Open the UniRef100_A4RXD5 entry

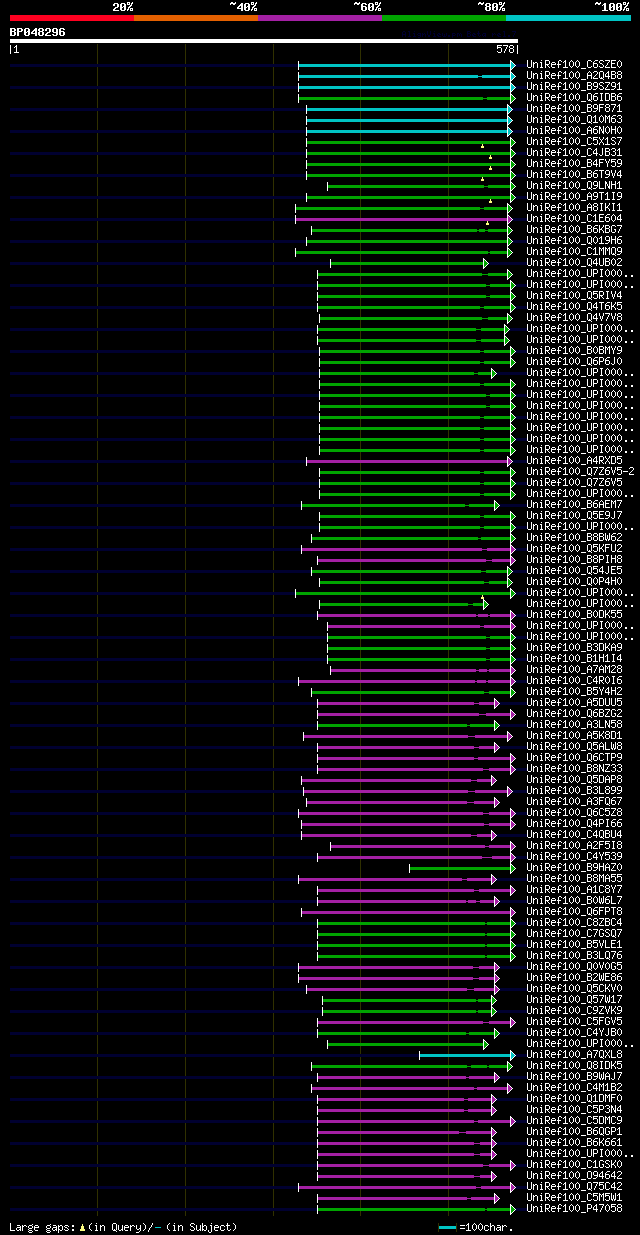coord(574,461)
